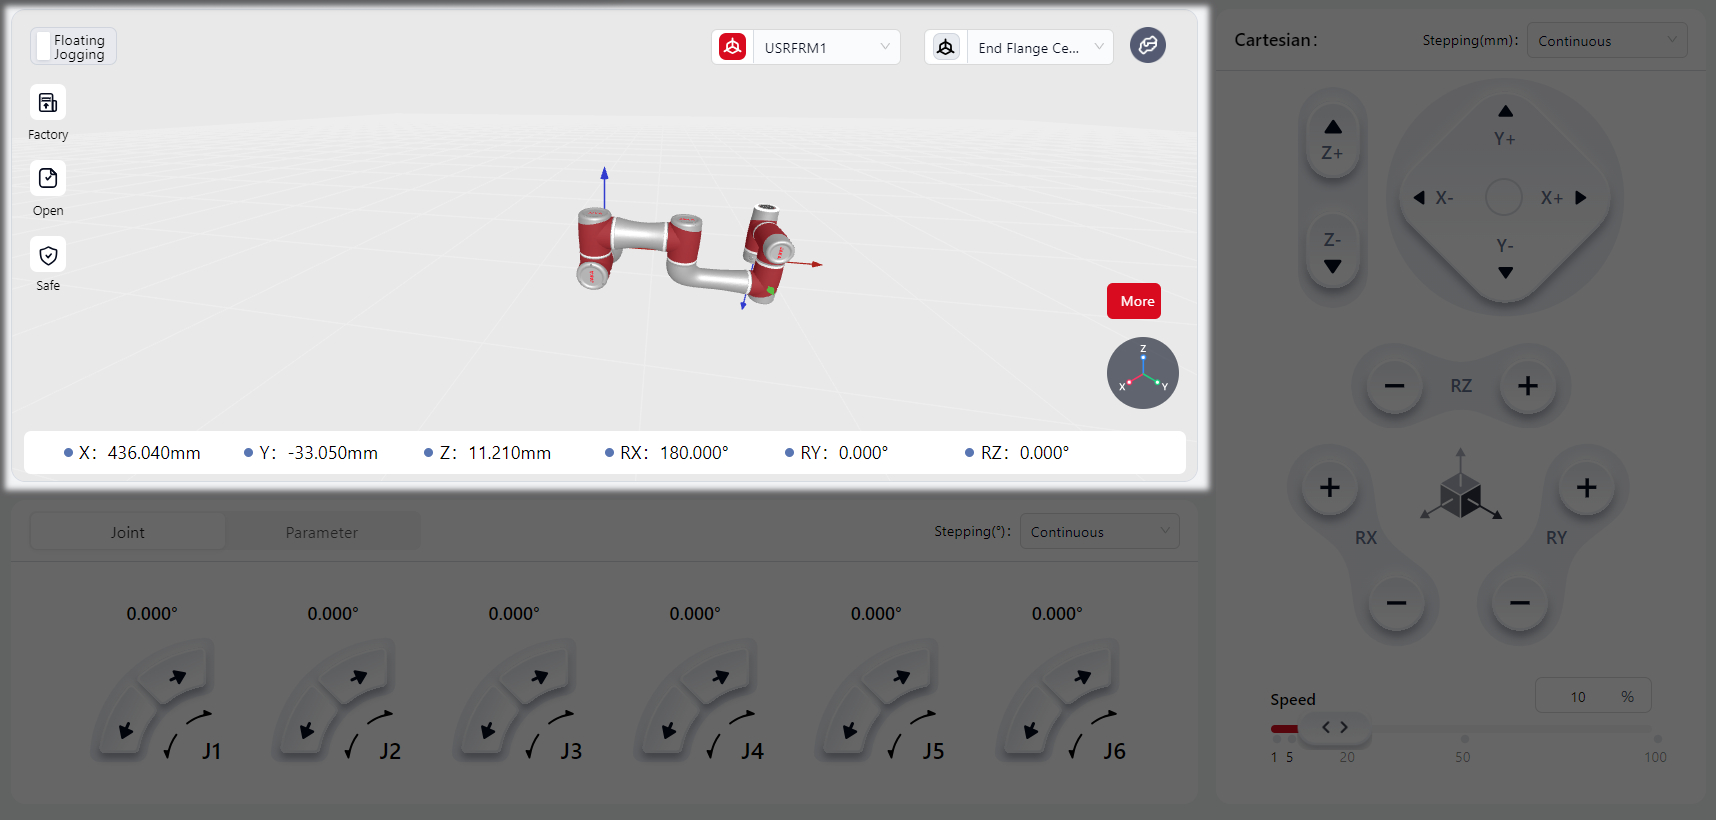Click the Safe shield icon

point(48,255)
